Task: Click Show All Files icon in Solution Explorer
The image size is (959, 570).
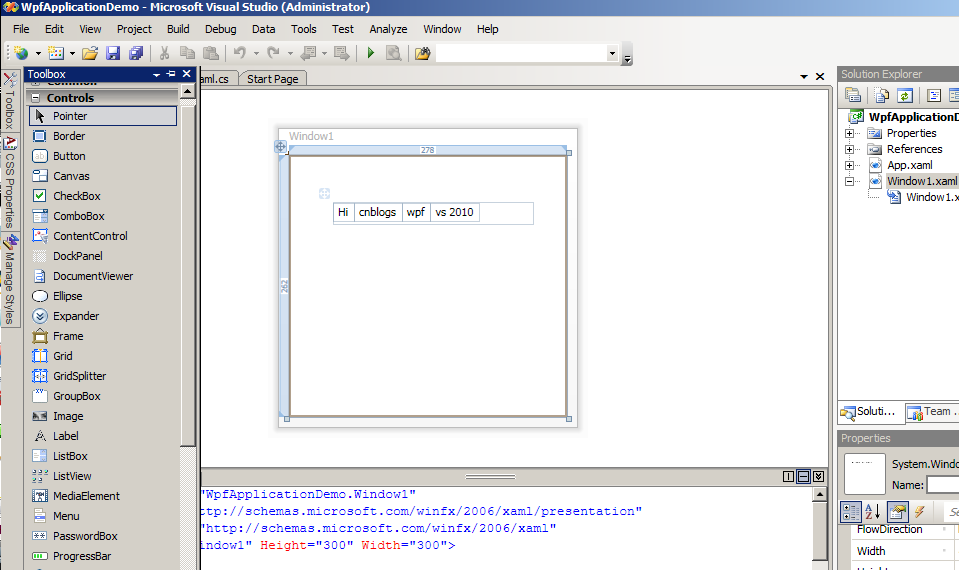Action: pyautogui.click(x=881, y=95)
